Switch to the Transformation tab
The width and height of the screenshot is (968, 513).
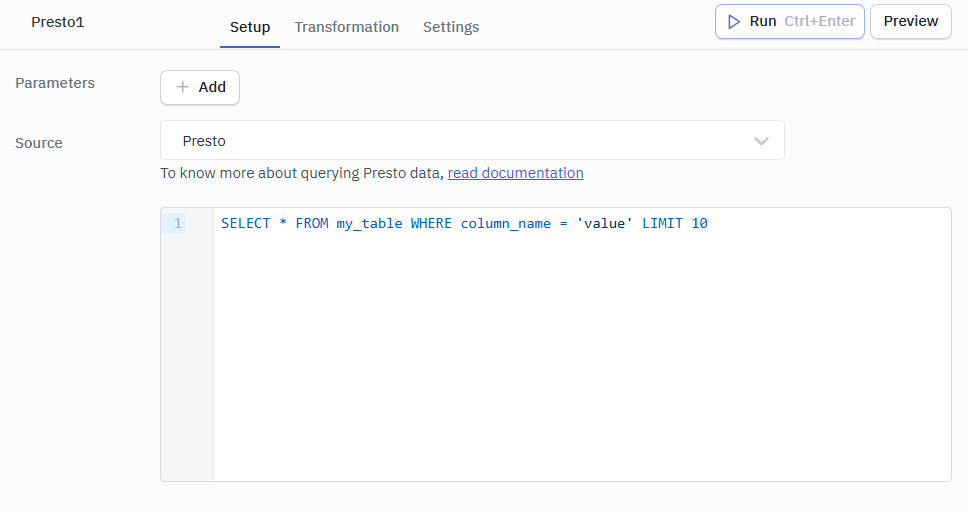[x=346, y=27]
